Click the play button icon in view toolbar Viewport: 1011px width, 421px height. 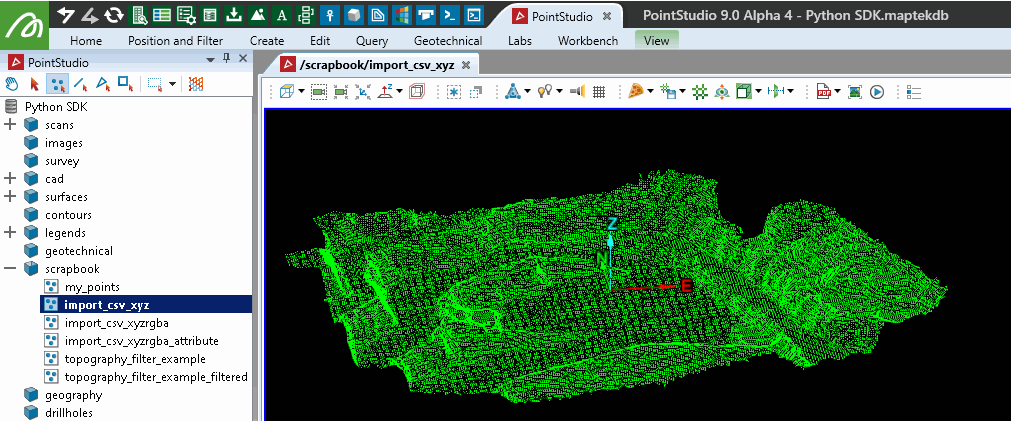876,91
